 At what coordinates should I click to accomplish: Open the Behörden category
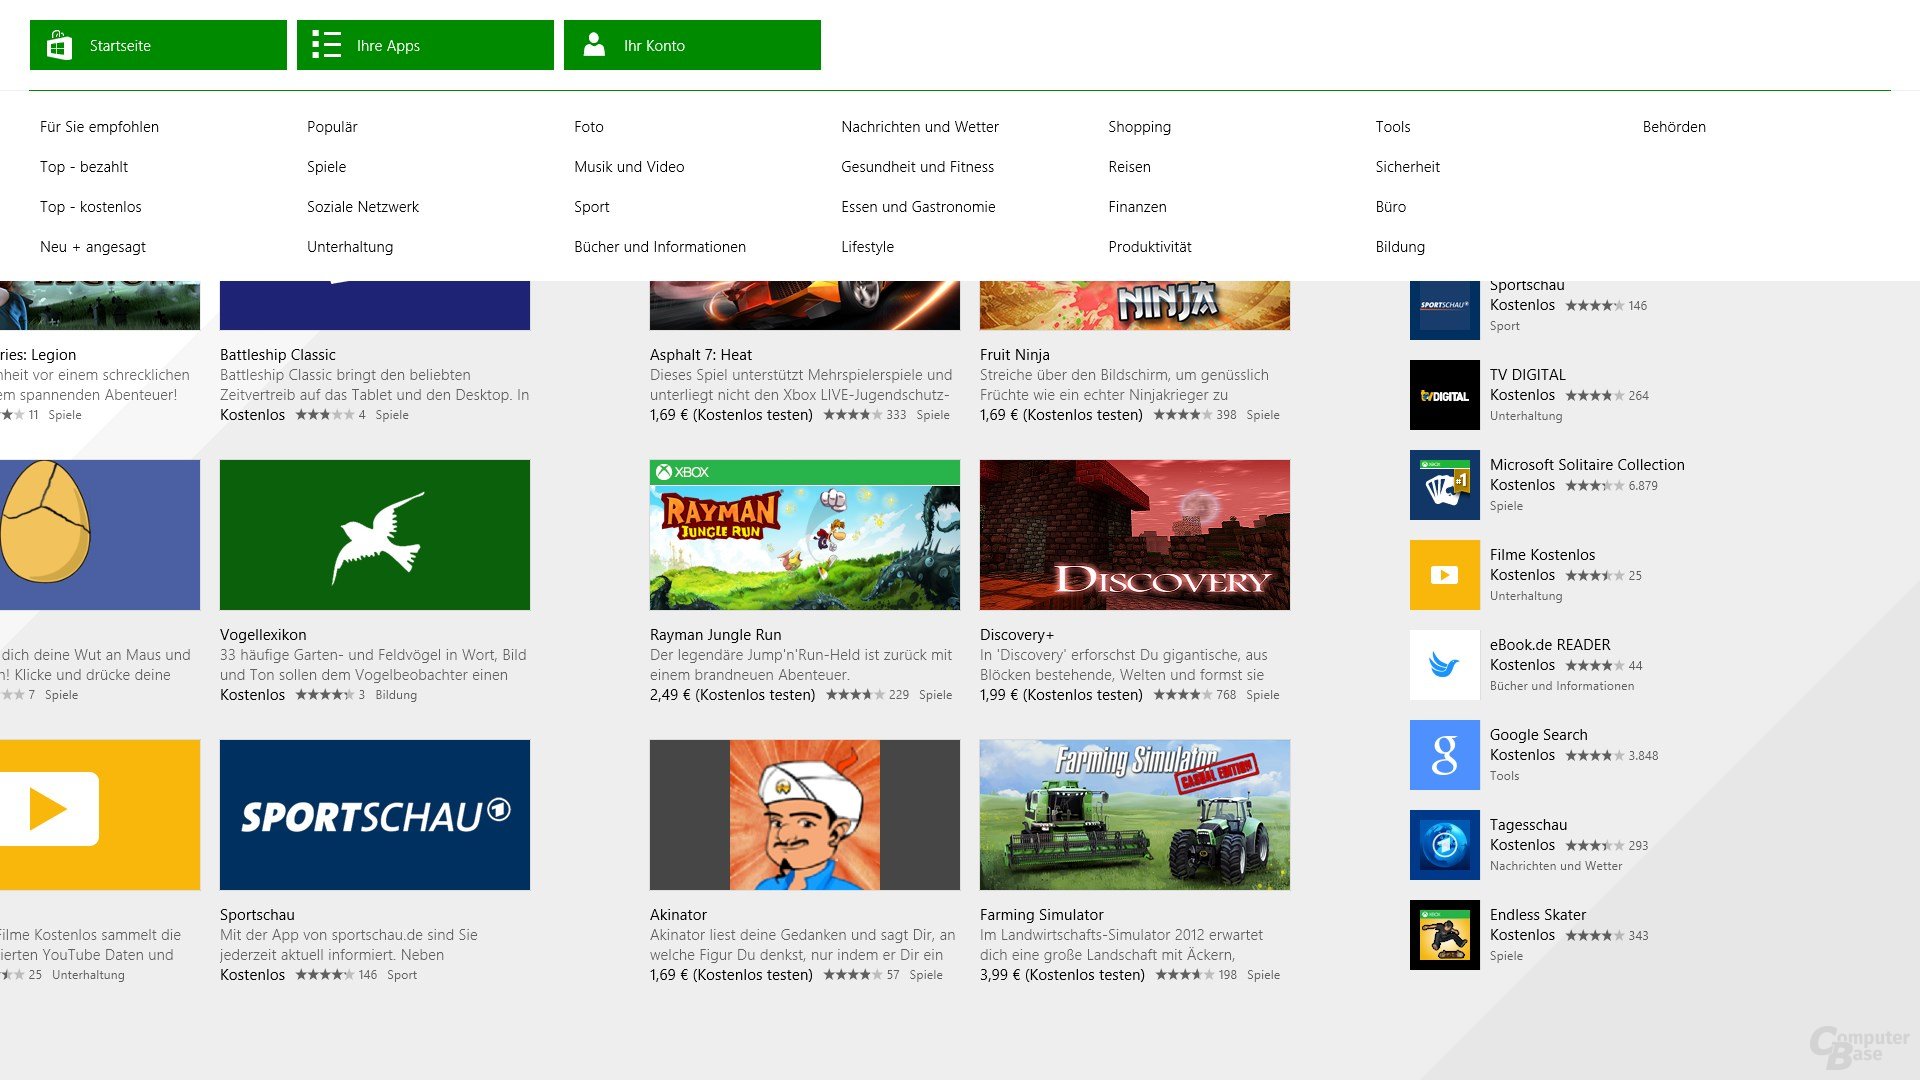pyautogui.click(x=1674, y=127)
